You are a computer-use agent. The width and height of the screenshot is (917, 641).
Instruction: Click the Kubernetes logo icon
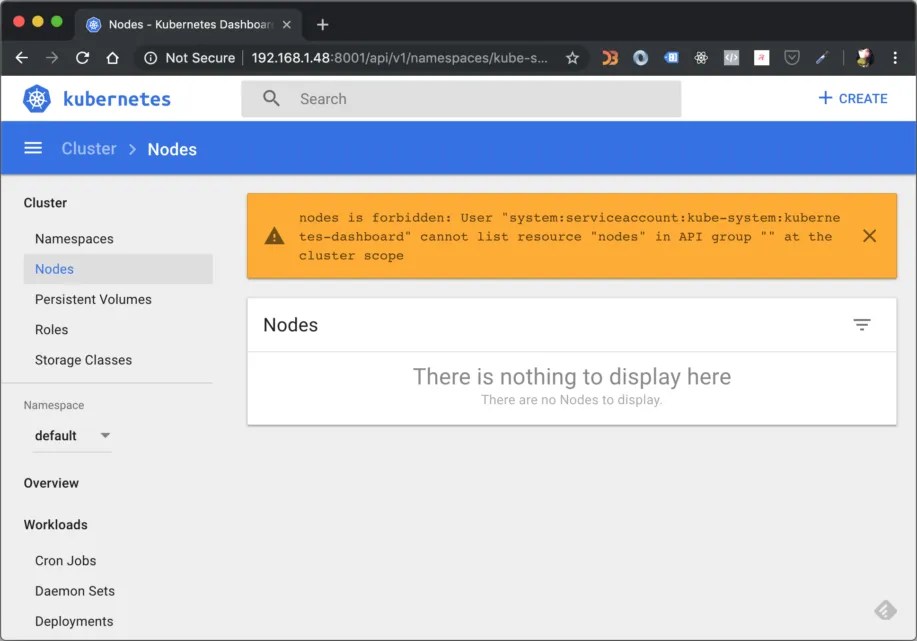(x=36, y=98)
